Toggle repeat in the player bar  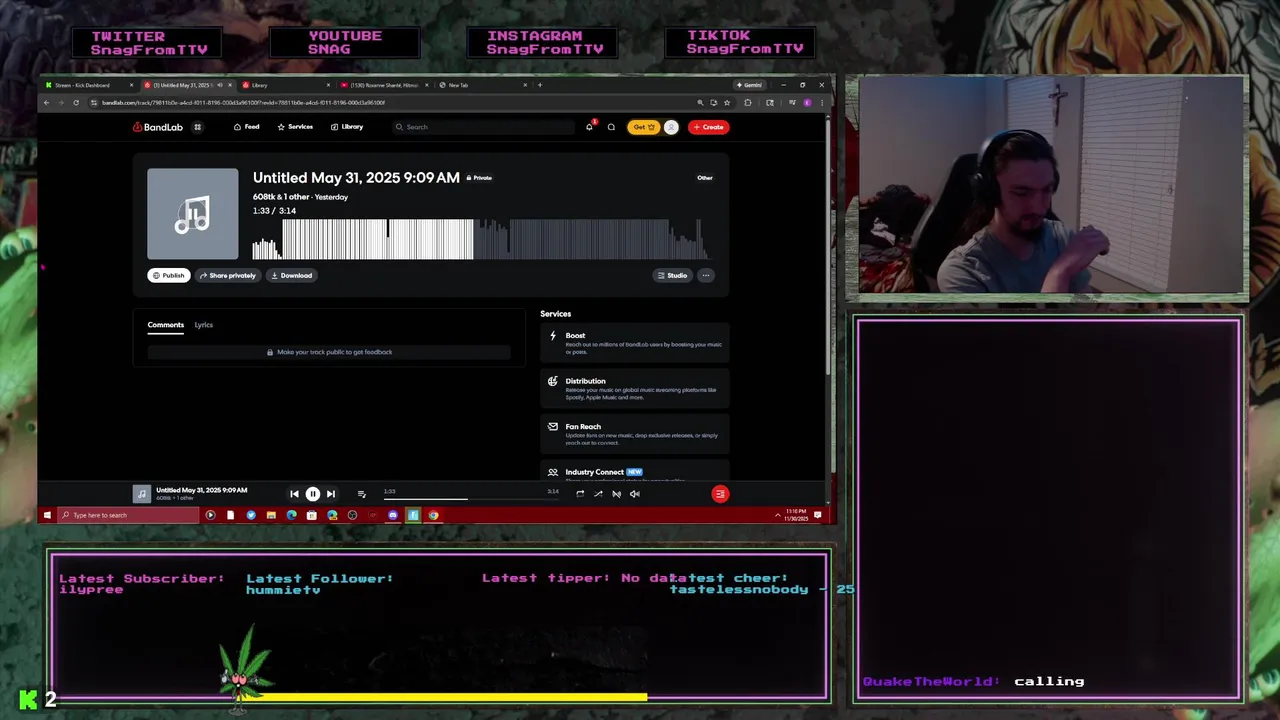point(580,494)
